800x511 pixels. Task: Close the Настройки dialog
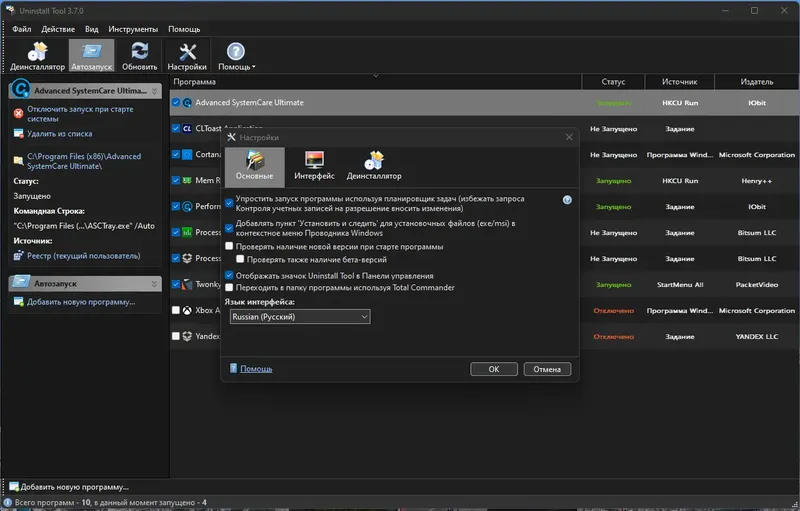(x=569, y=137)
